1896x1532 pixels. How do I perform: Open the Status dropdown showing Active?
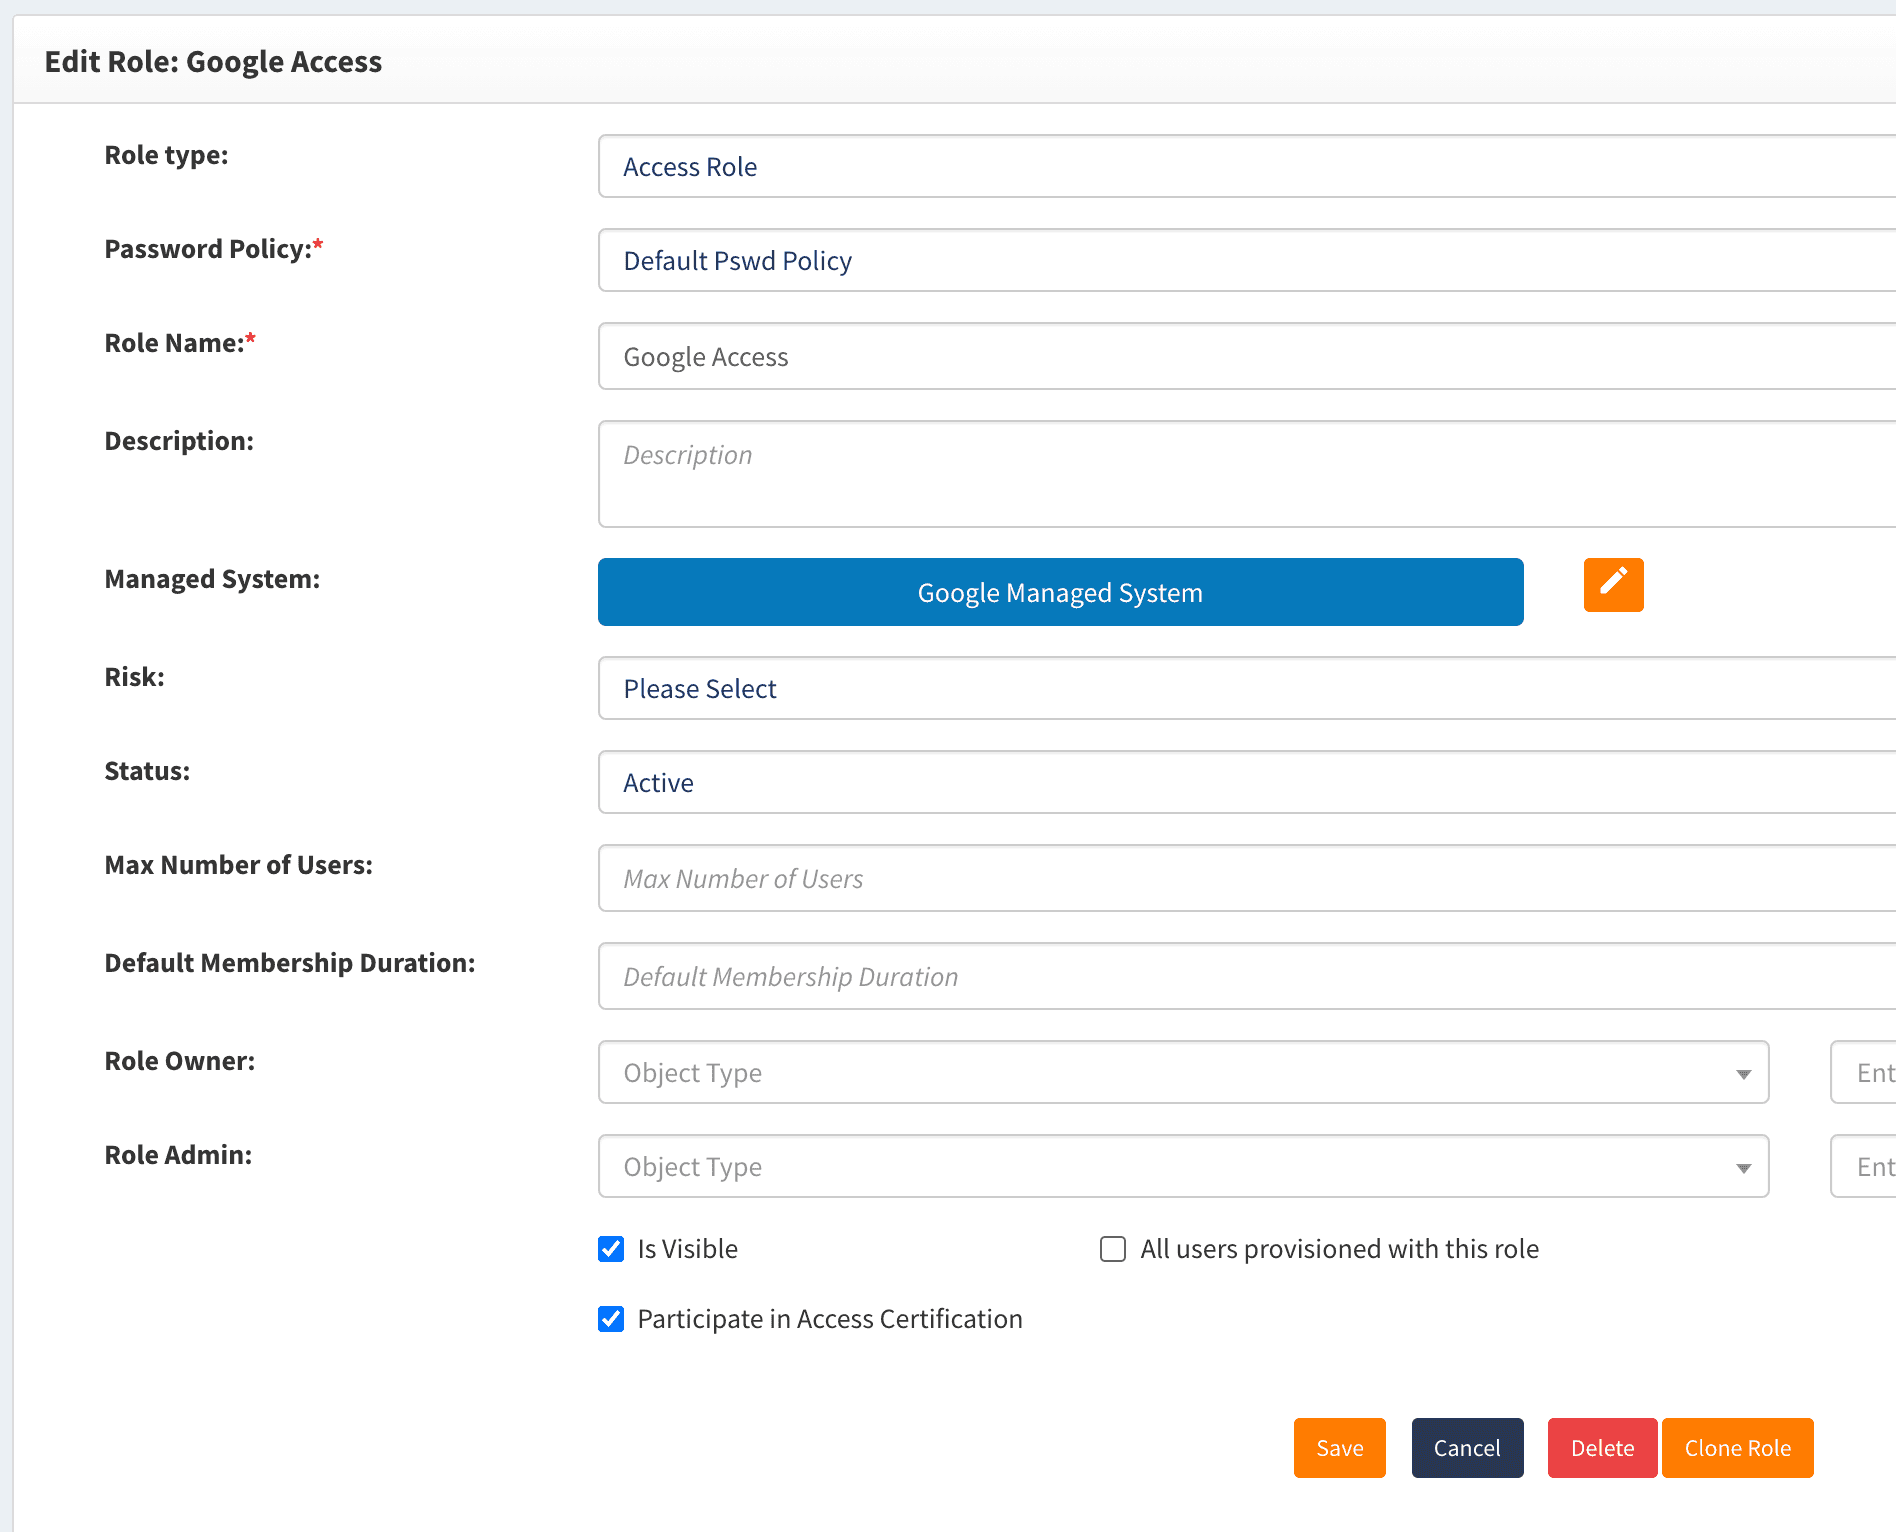click(x=1245, y=783)
